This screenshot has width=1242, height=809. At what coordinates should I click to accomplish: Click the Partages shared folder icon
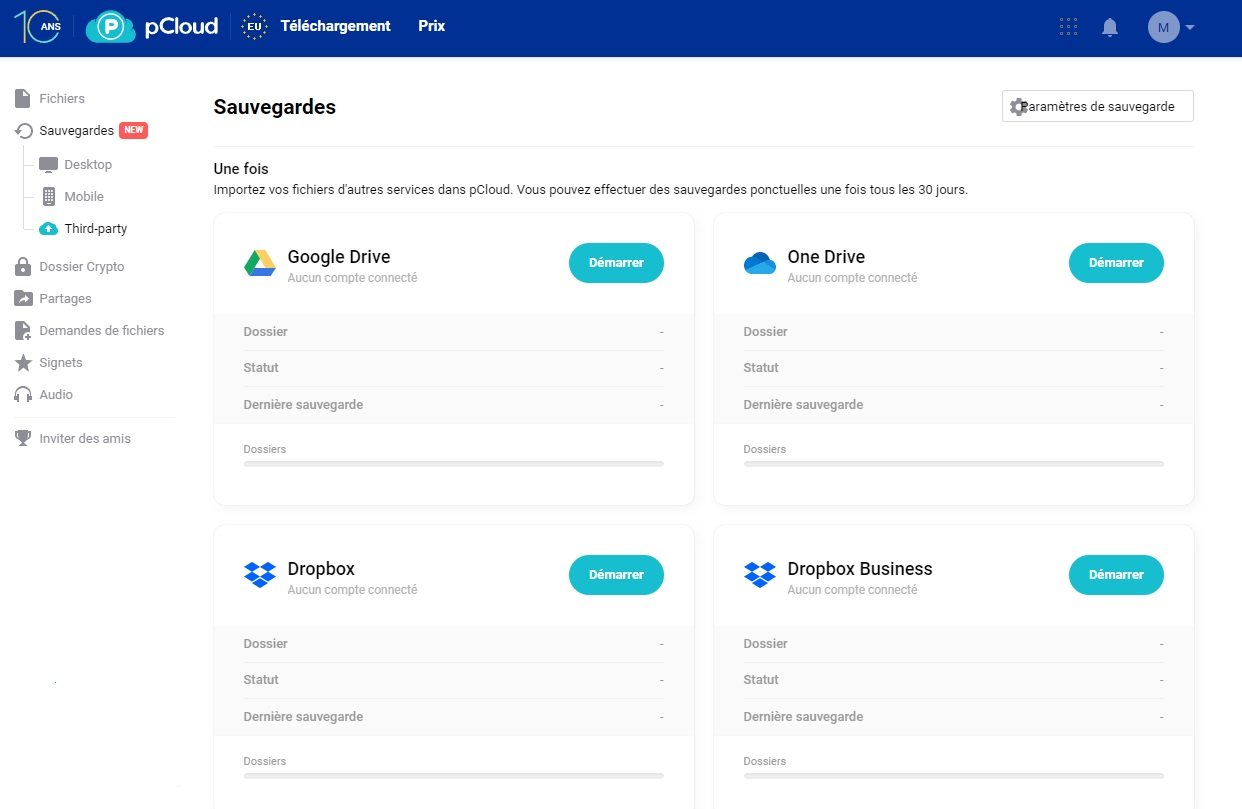coord(23,298)
